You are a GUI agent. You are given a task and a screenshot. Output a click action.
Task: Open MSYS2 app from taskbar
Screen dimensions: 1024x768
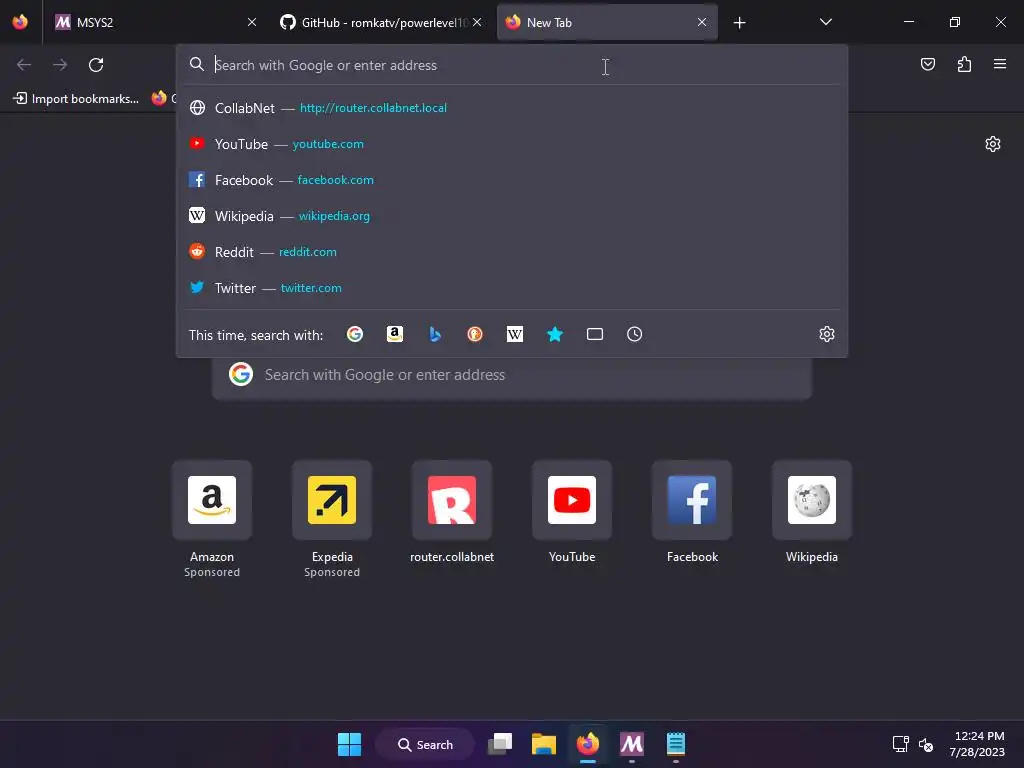pyautogui.click(x=632, y=744)
